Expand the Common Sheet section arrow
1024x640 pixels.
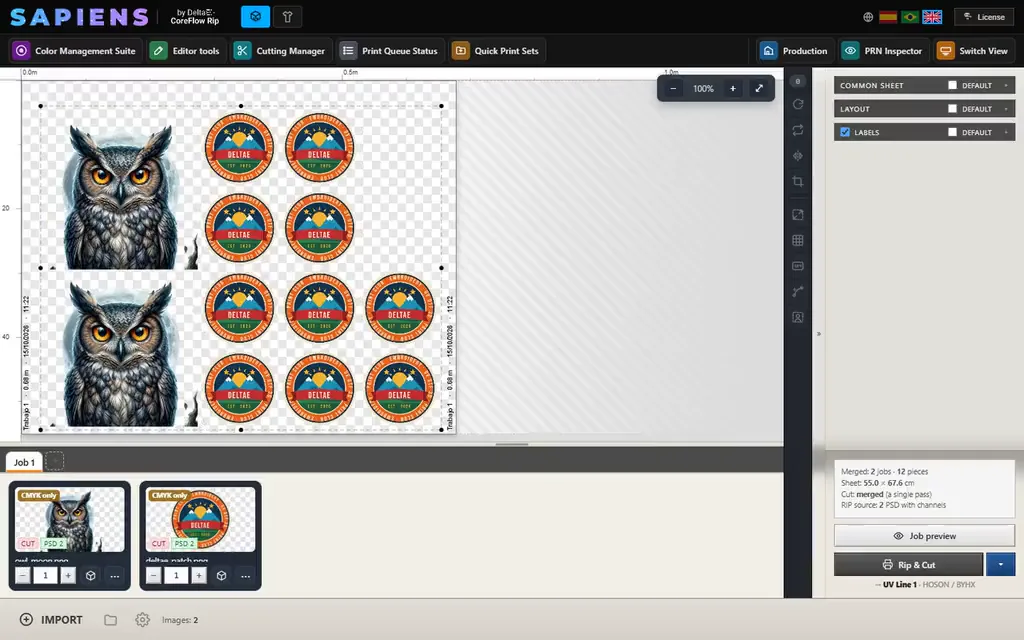pyautogui.click(x=1006, y=86)
